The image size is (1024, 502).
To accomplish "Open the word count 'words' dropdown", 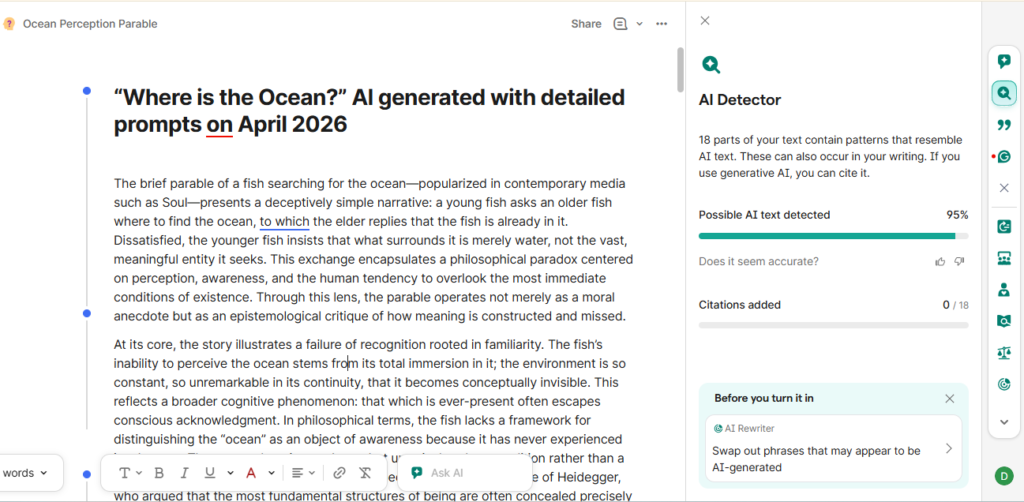I will click(x=26, y=473).
